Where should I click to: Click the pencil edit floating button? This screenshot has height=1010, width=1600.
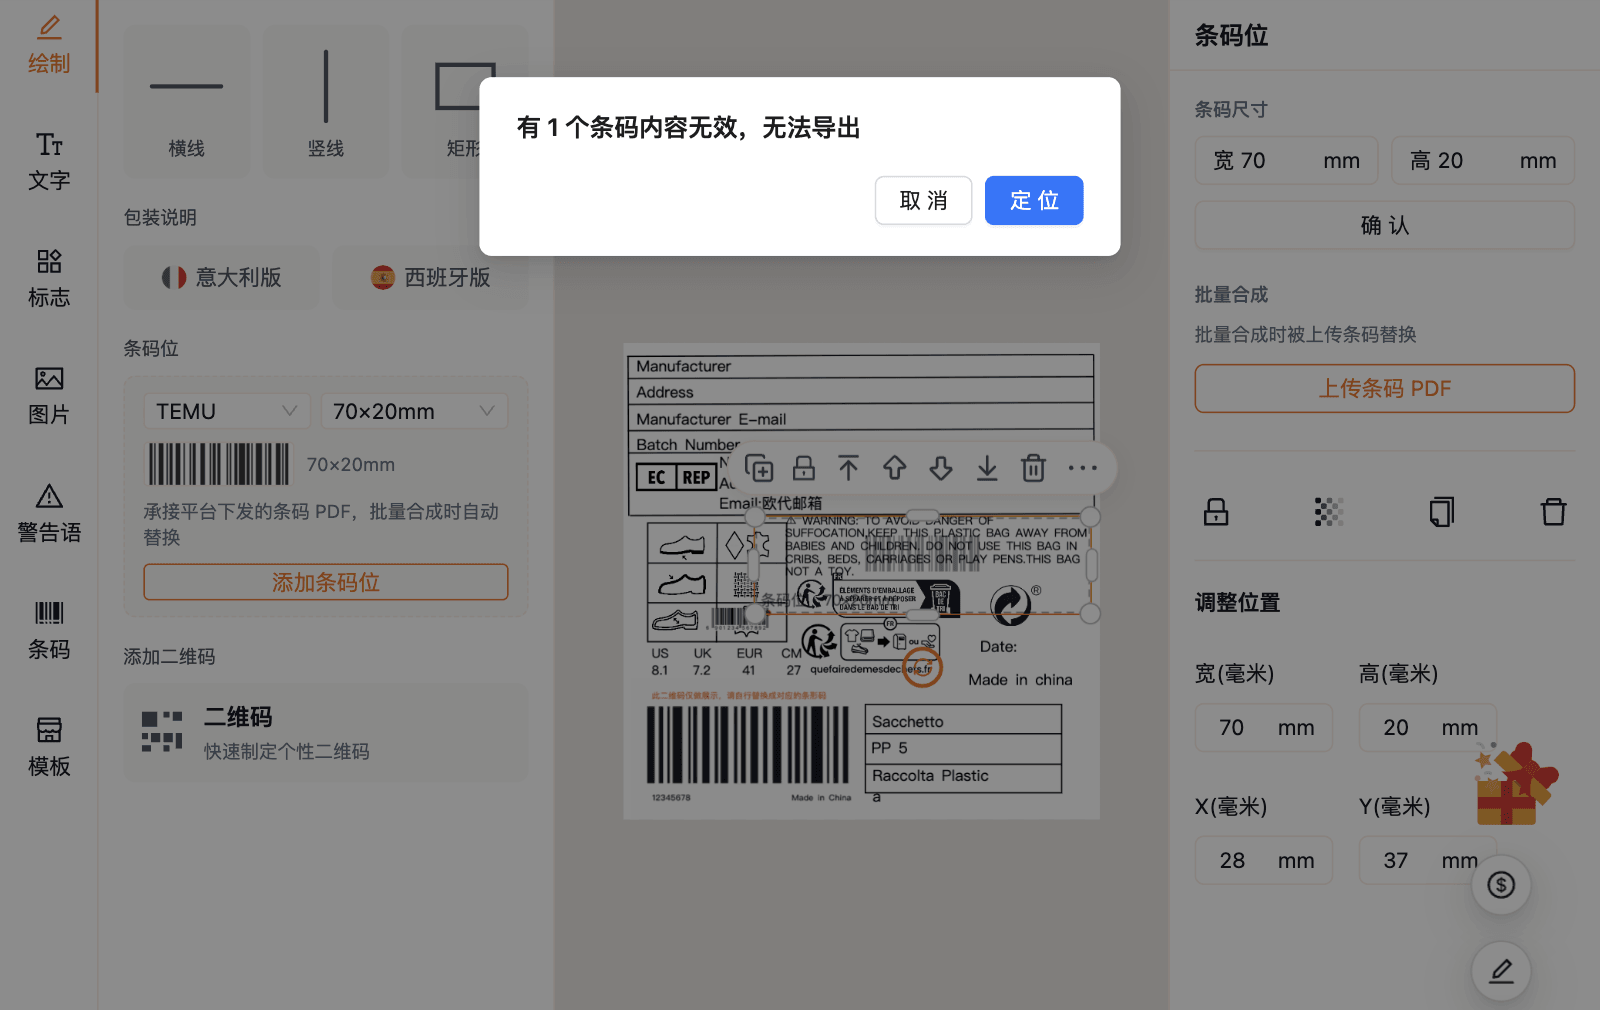pos(1501,971)
